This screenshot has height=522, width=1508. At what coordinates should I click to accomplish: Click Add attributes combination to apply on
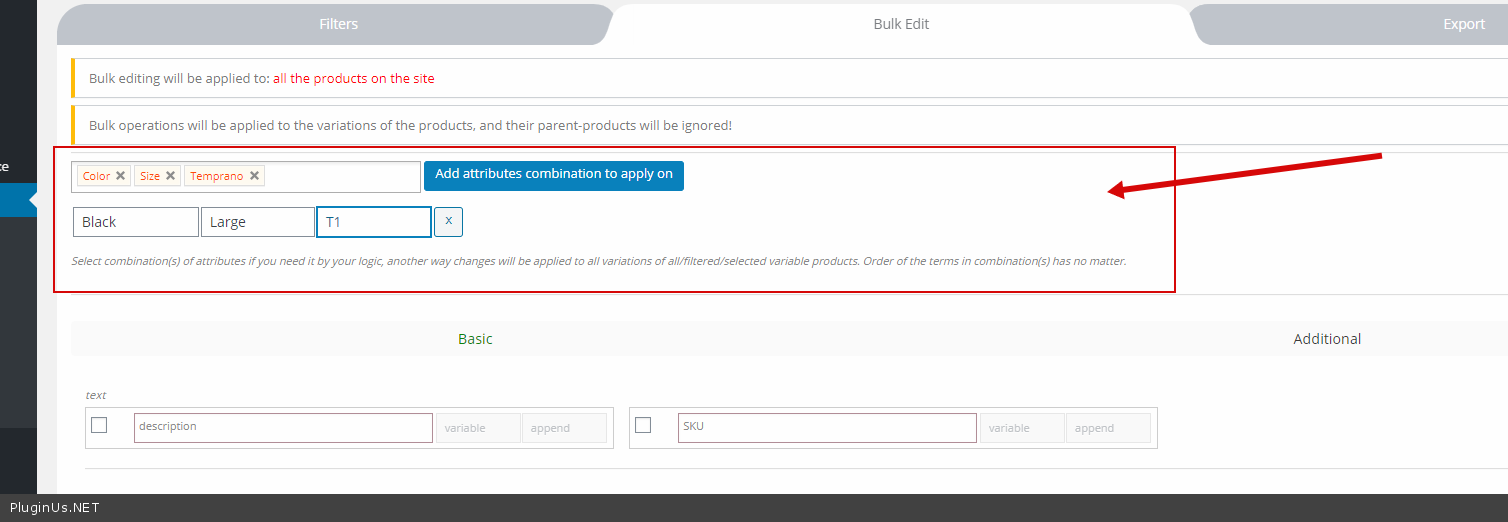pyautogui.click(x=554, y=175)
